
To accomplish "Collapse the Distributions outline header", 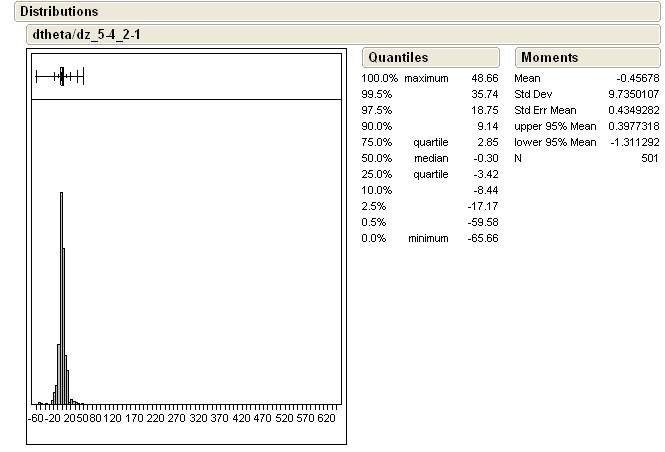I will 59,11.
